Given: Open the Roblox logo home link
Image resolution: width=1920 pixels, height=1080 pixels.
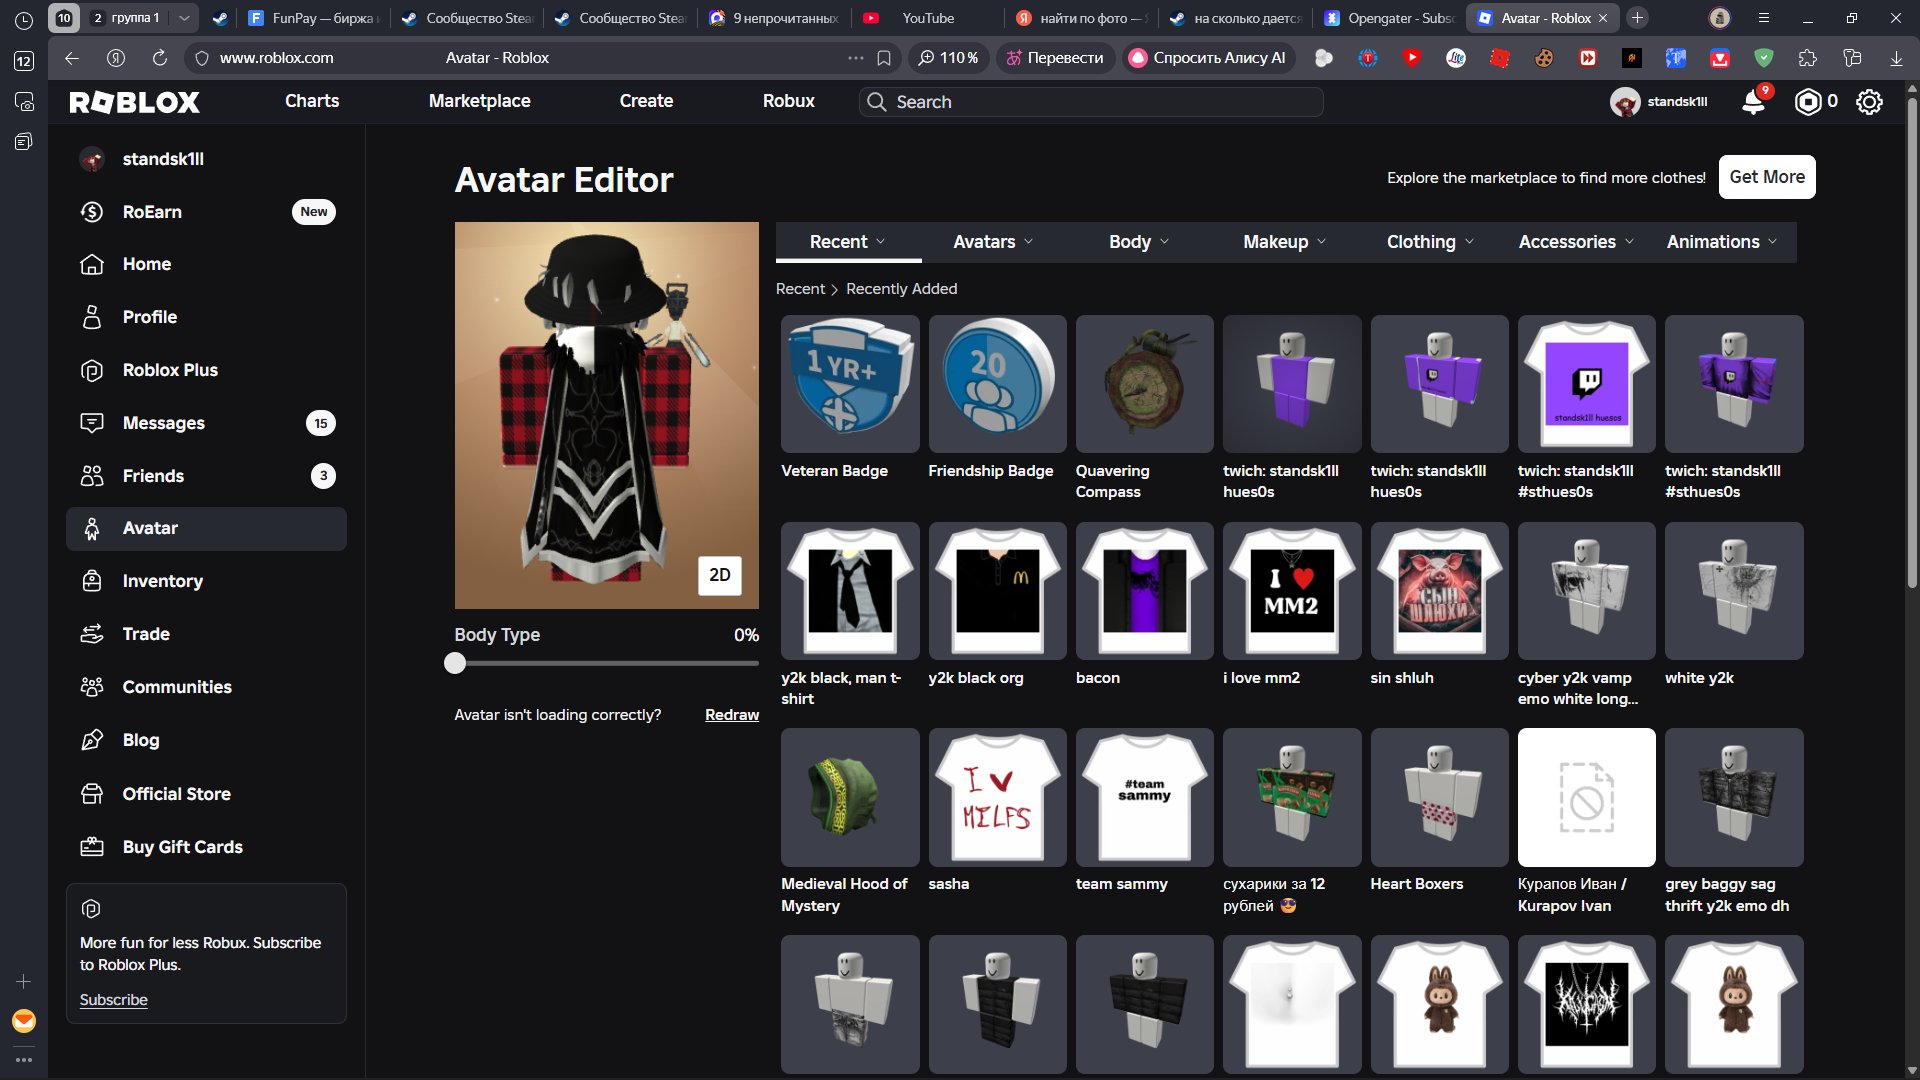Looking at the screenshot, I should (x=135, y=101).
